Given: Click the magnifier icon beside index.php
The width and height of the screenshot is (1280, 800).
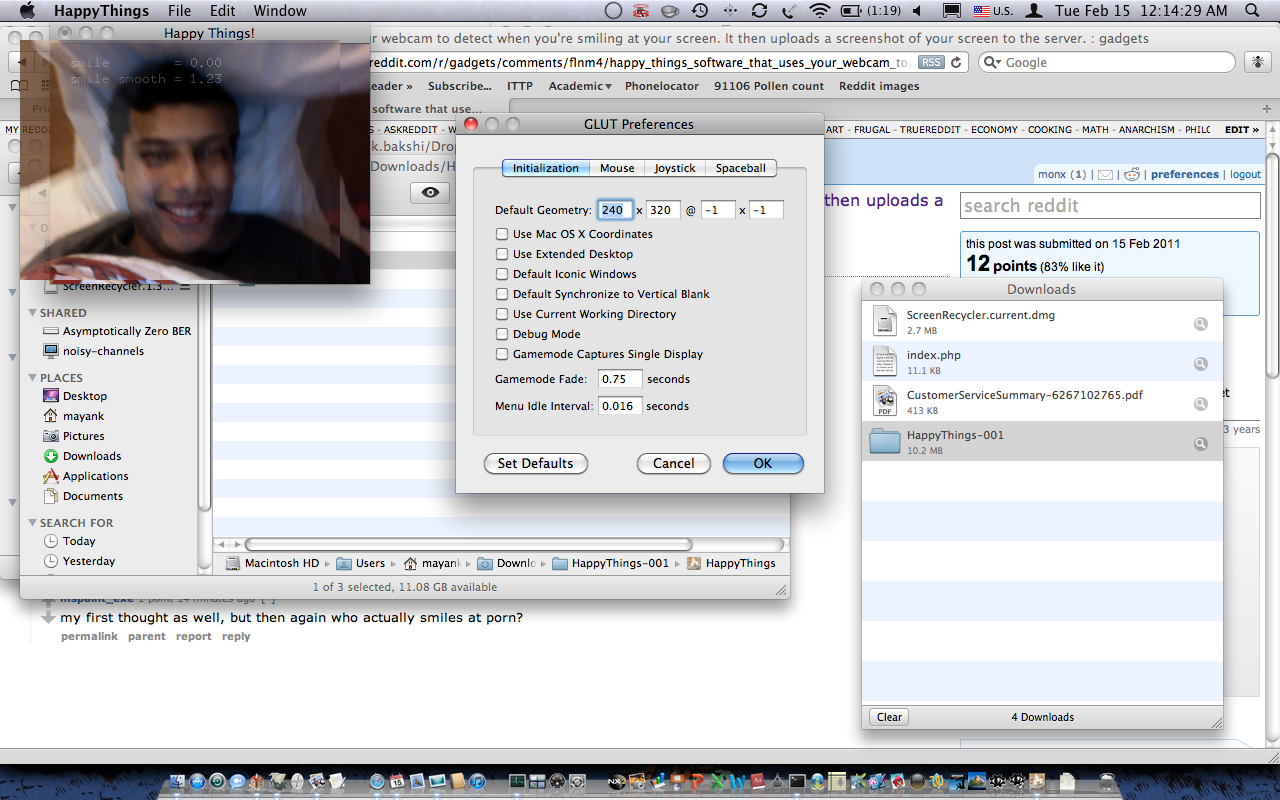Looking at the screenshot, I should tap(1200, 364).
